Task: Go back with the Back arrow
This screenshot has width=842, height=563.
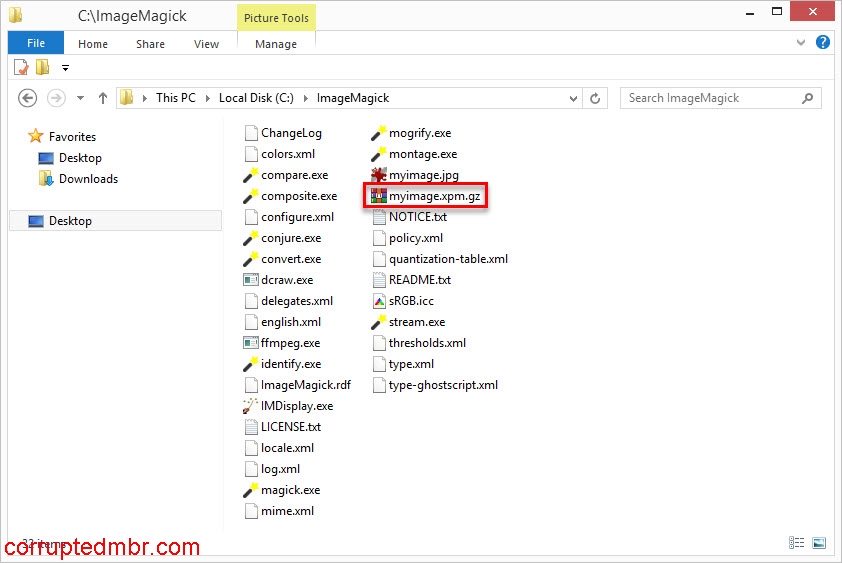Action: point(28,98)
